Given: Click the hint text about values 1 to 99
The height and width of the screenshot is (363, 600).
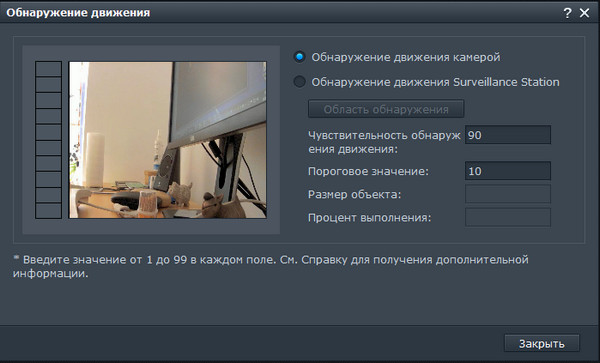Looking at the screenshot, I should (x=271, y=266).
